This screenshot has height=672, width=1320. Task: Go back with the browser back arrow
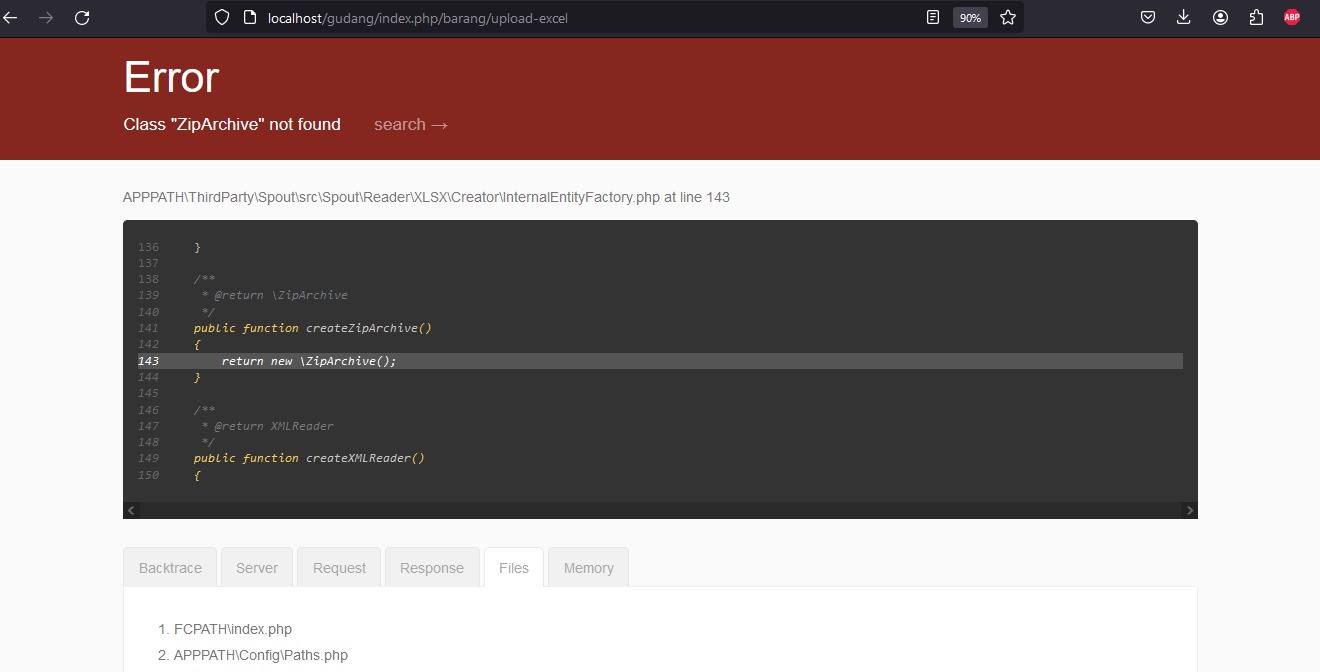pos(11,17)
